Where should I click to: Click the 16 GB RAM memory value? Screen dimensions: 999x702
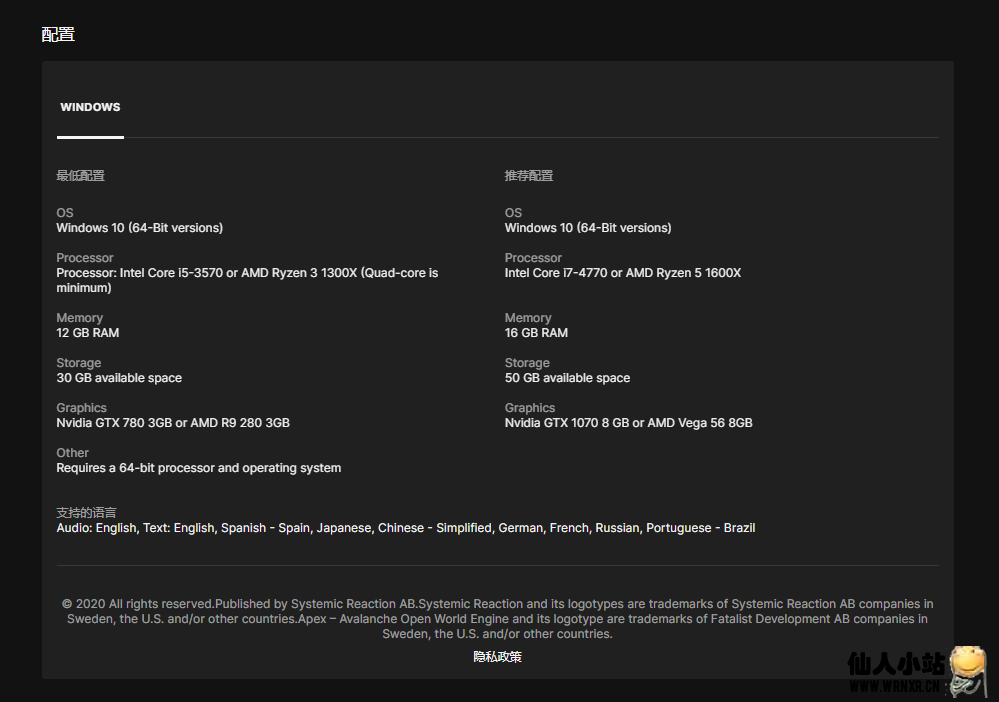[x=536, y=333]
